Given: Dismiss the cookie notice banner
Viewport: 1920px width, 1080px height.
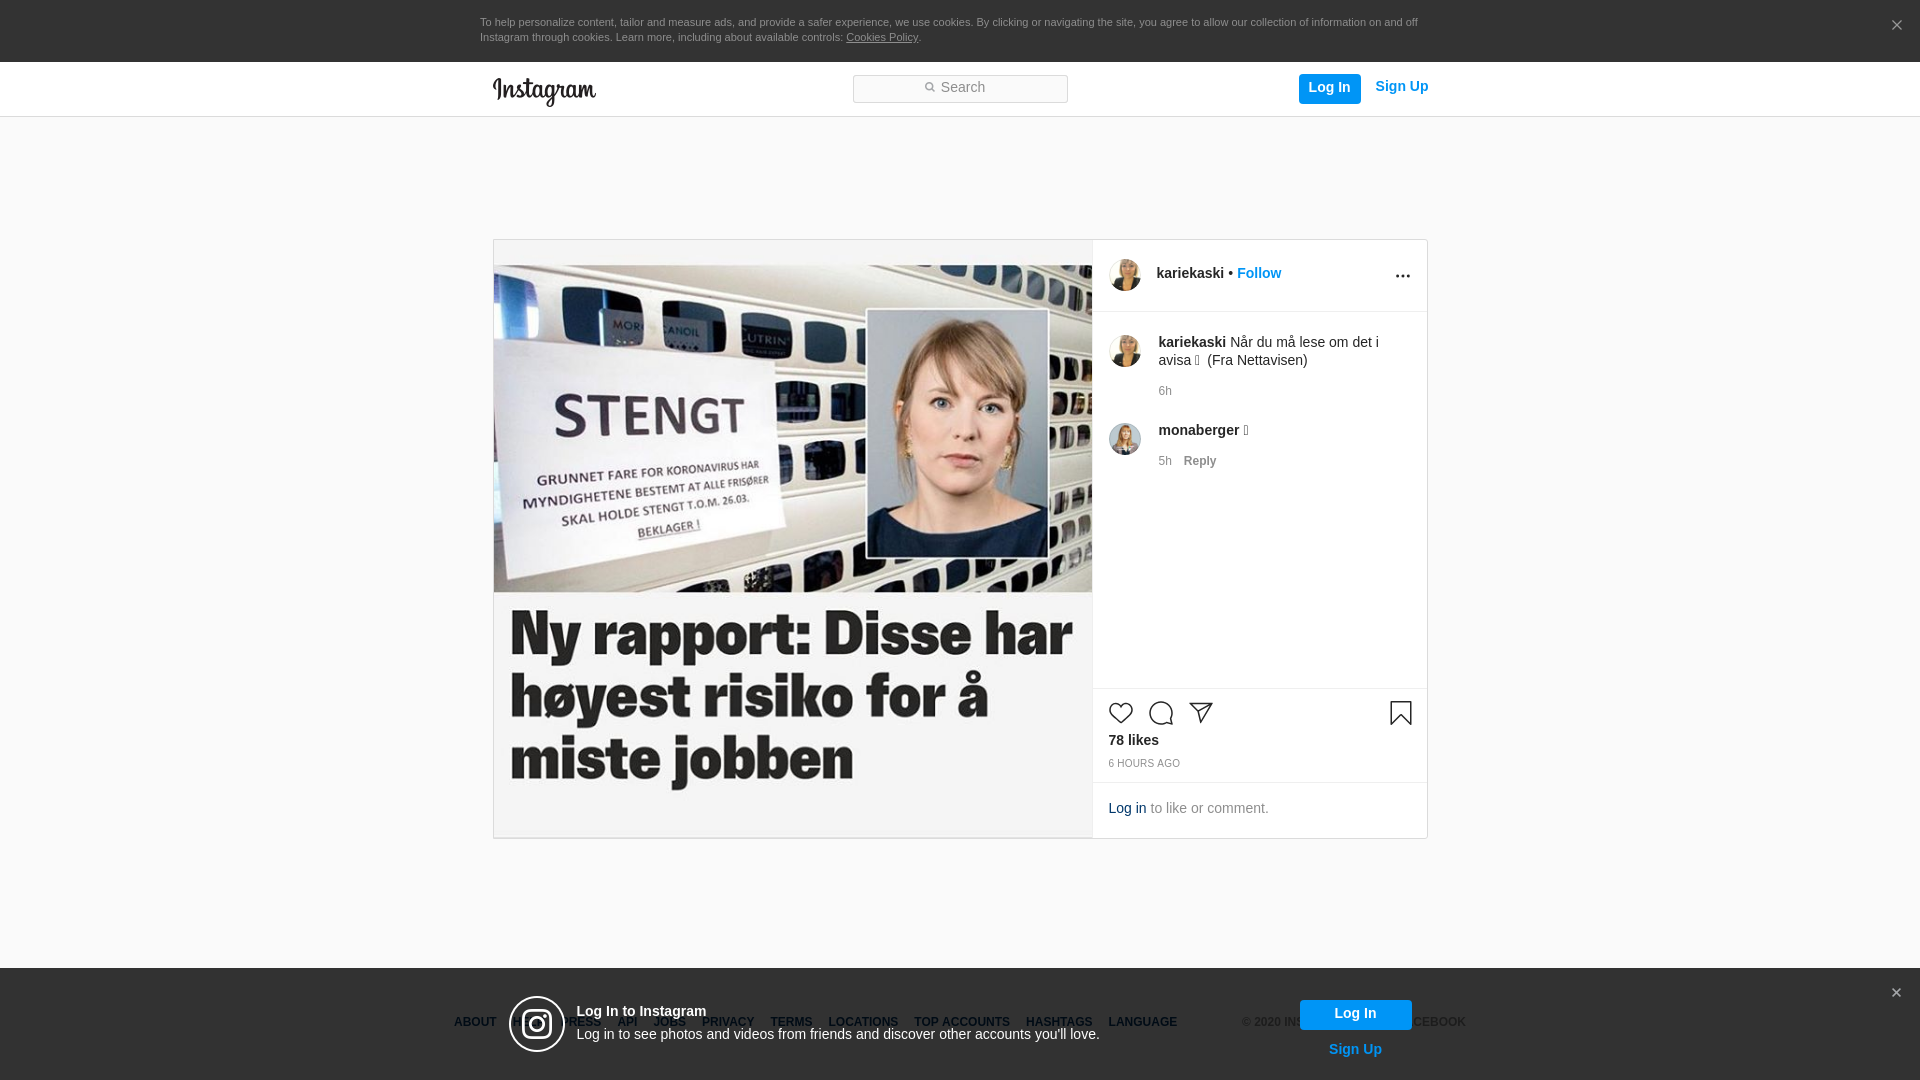Looking at the screenshot, I should [1896, 26].
